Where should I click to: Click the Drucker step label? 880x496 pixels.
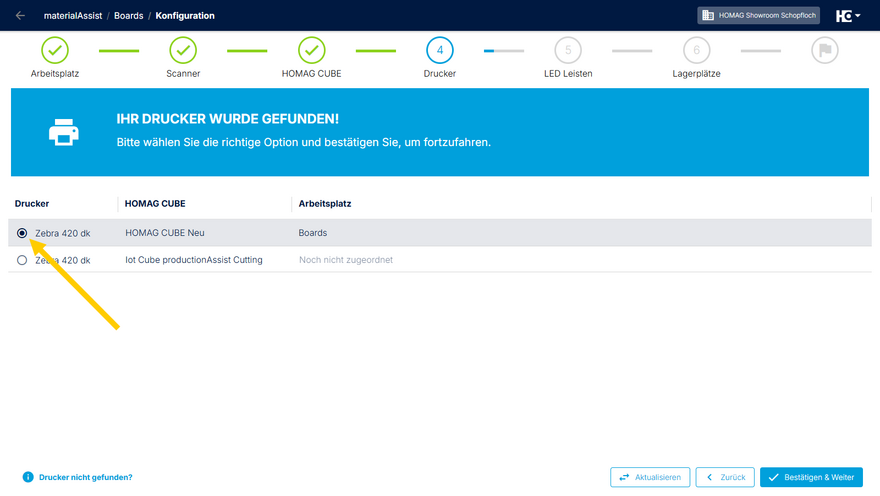click(x=440, y=74)
